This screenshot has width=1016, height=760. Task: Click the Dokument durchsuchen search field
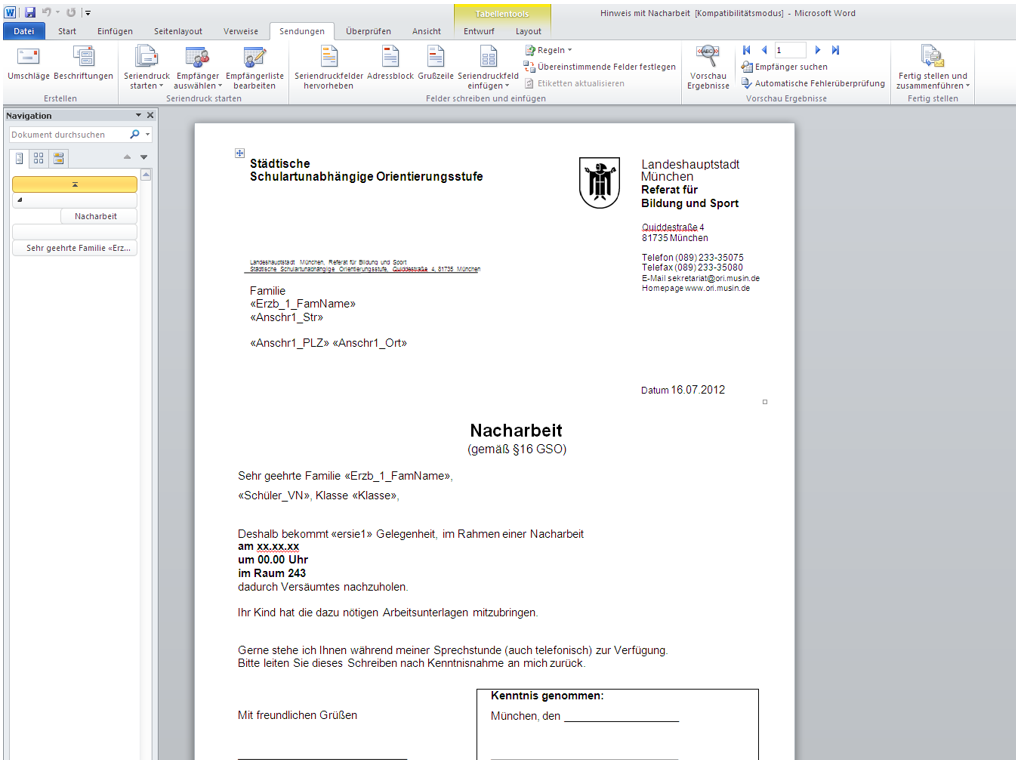(68, 134)
